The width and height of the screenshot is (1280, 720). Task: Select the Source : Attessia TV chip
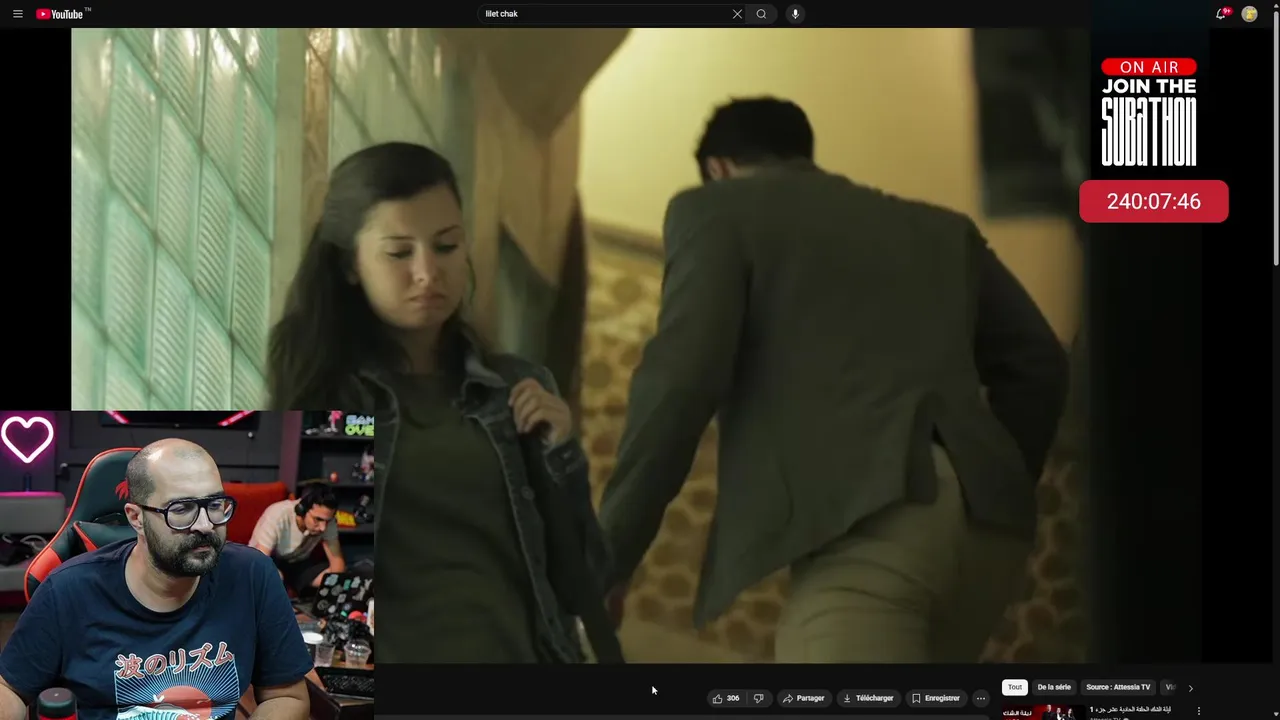click(x=1118, y=687)
